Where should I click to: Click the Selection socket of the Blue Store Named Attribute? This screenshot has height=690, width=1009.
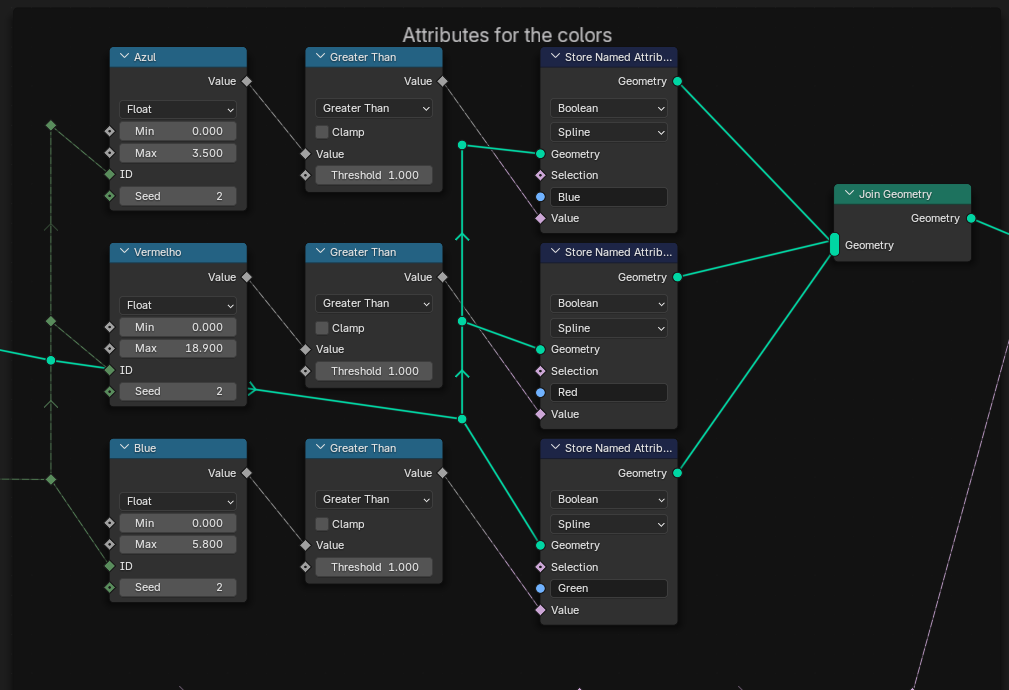tap(541, 175)
